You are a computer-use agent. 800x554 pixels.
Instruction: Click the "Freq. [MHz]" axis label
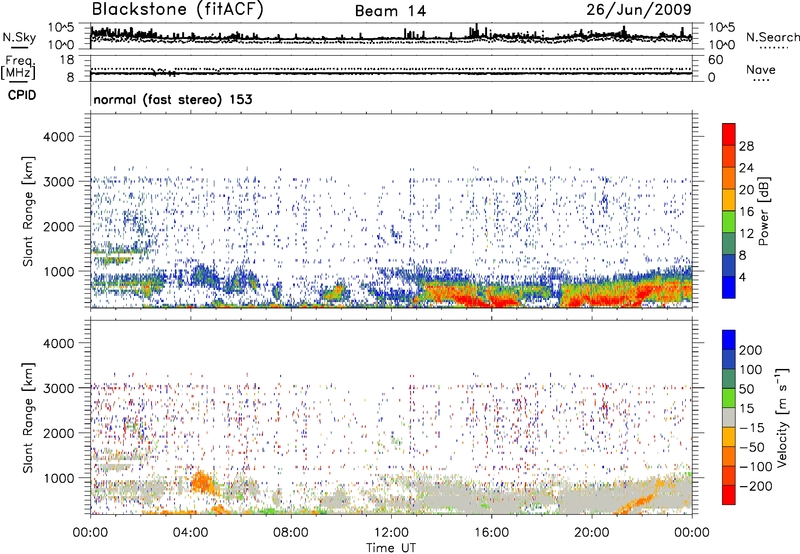[x=18, y=68]
